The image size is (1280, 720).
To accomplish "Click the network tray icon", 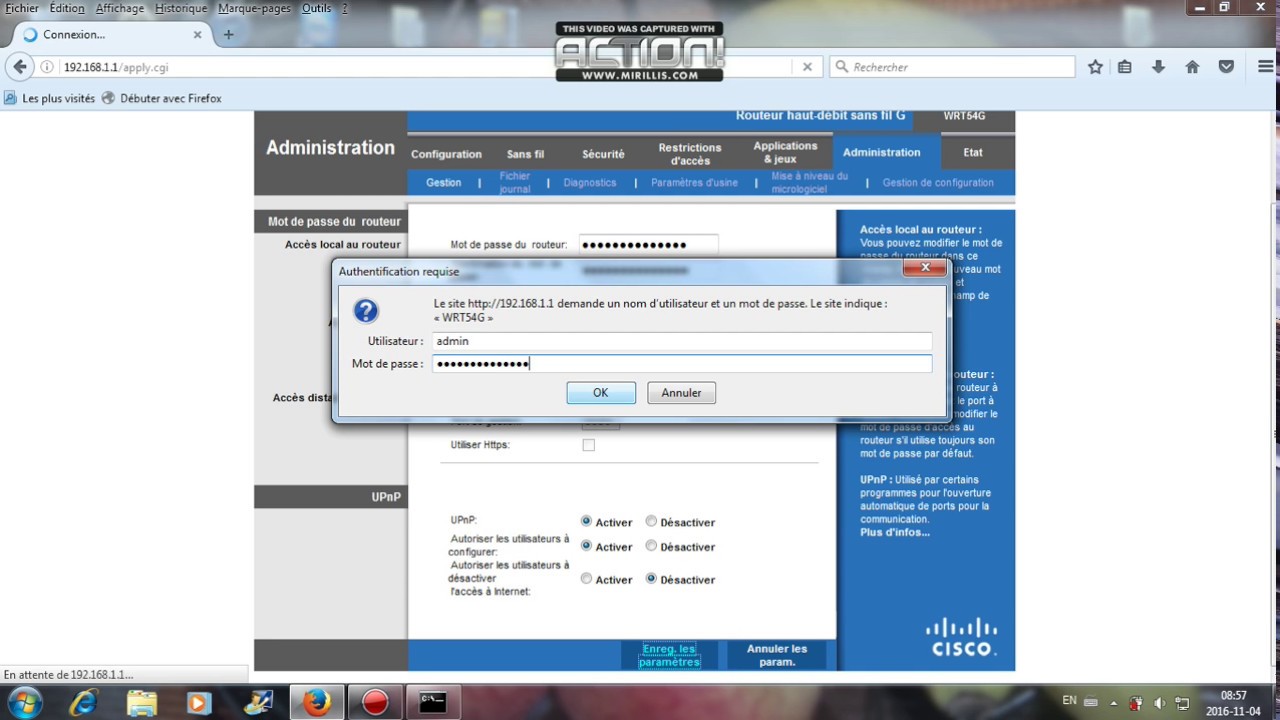I will [1182, 703].
